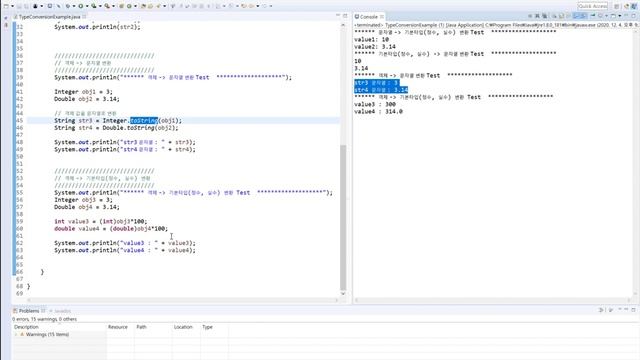Click in the Quick Access field
This screenshot has width=640, height=360.
point(593,6)
